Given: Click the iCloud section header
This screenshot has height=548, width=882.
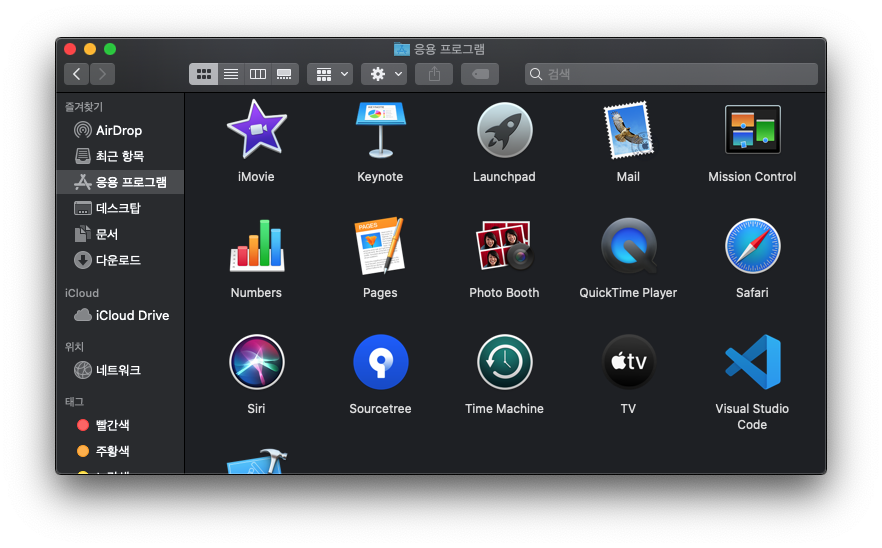Looking at the screenshot, I should pos(82,293).
